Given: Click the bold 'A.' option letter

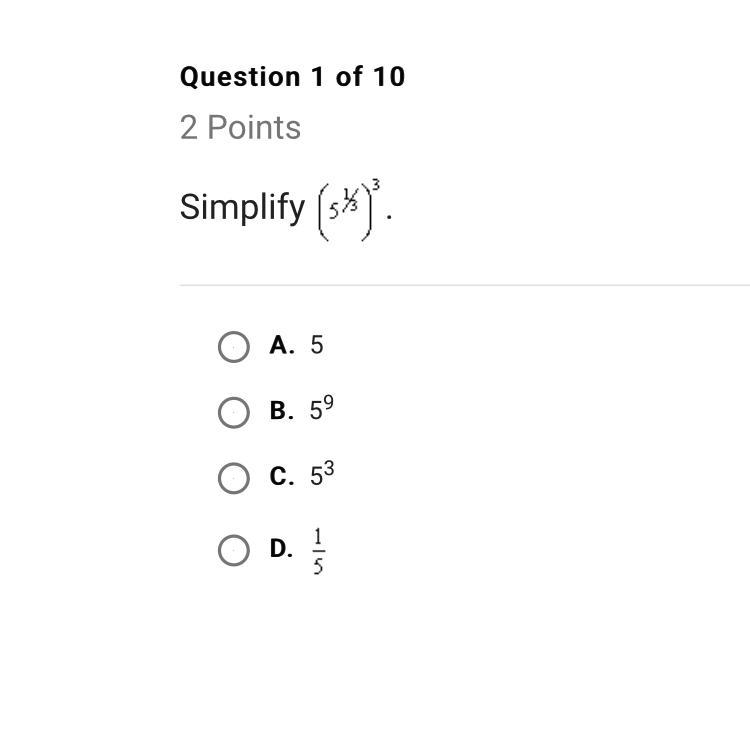Looking at the screenshot, I should 282,345.
